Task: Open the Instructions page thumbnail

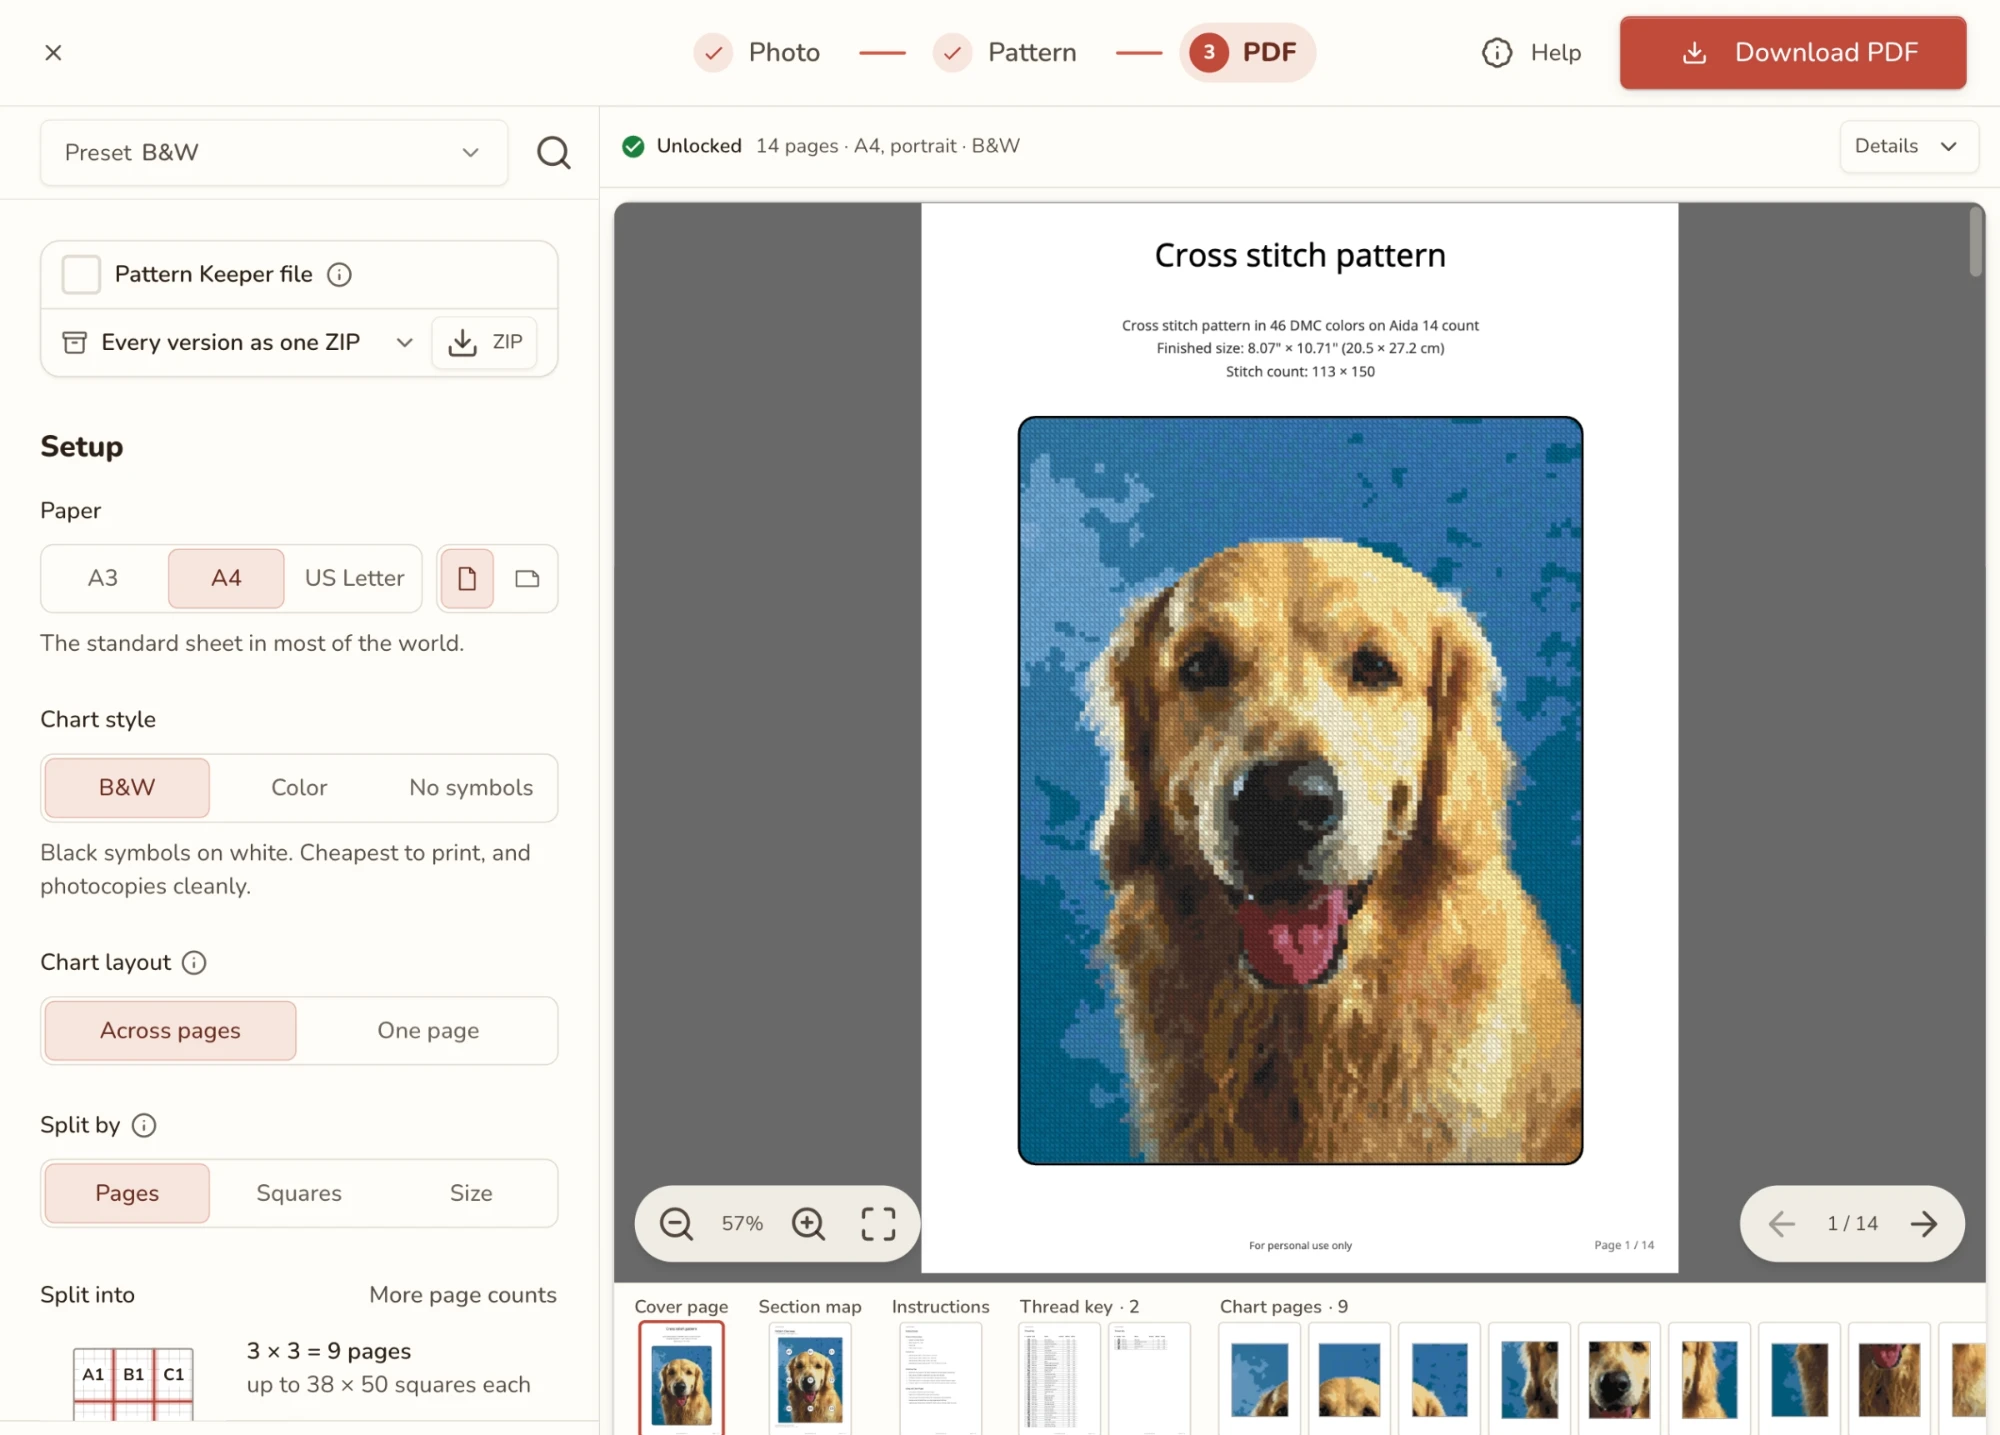Action: (x=940, y=1379)
